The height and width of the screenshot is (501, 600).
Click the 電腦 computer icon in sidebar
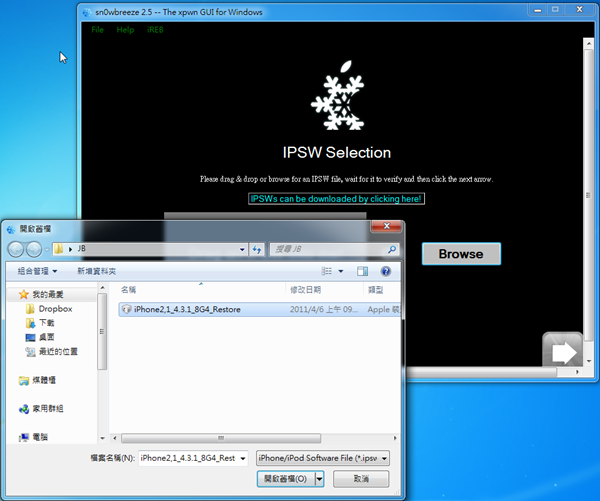click(x=24, y=437)
